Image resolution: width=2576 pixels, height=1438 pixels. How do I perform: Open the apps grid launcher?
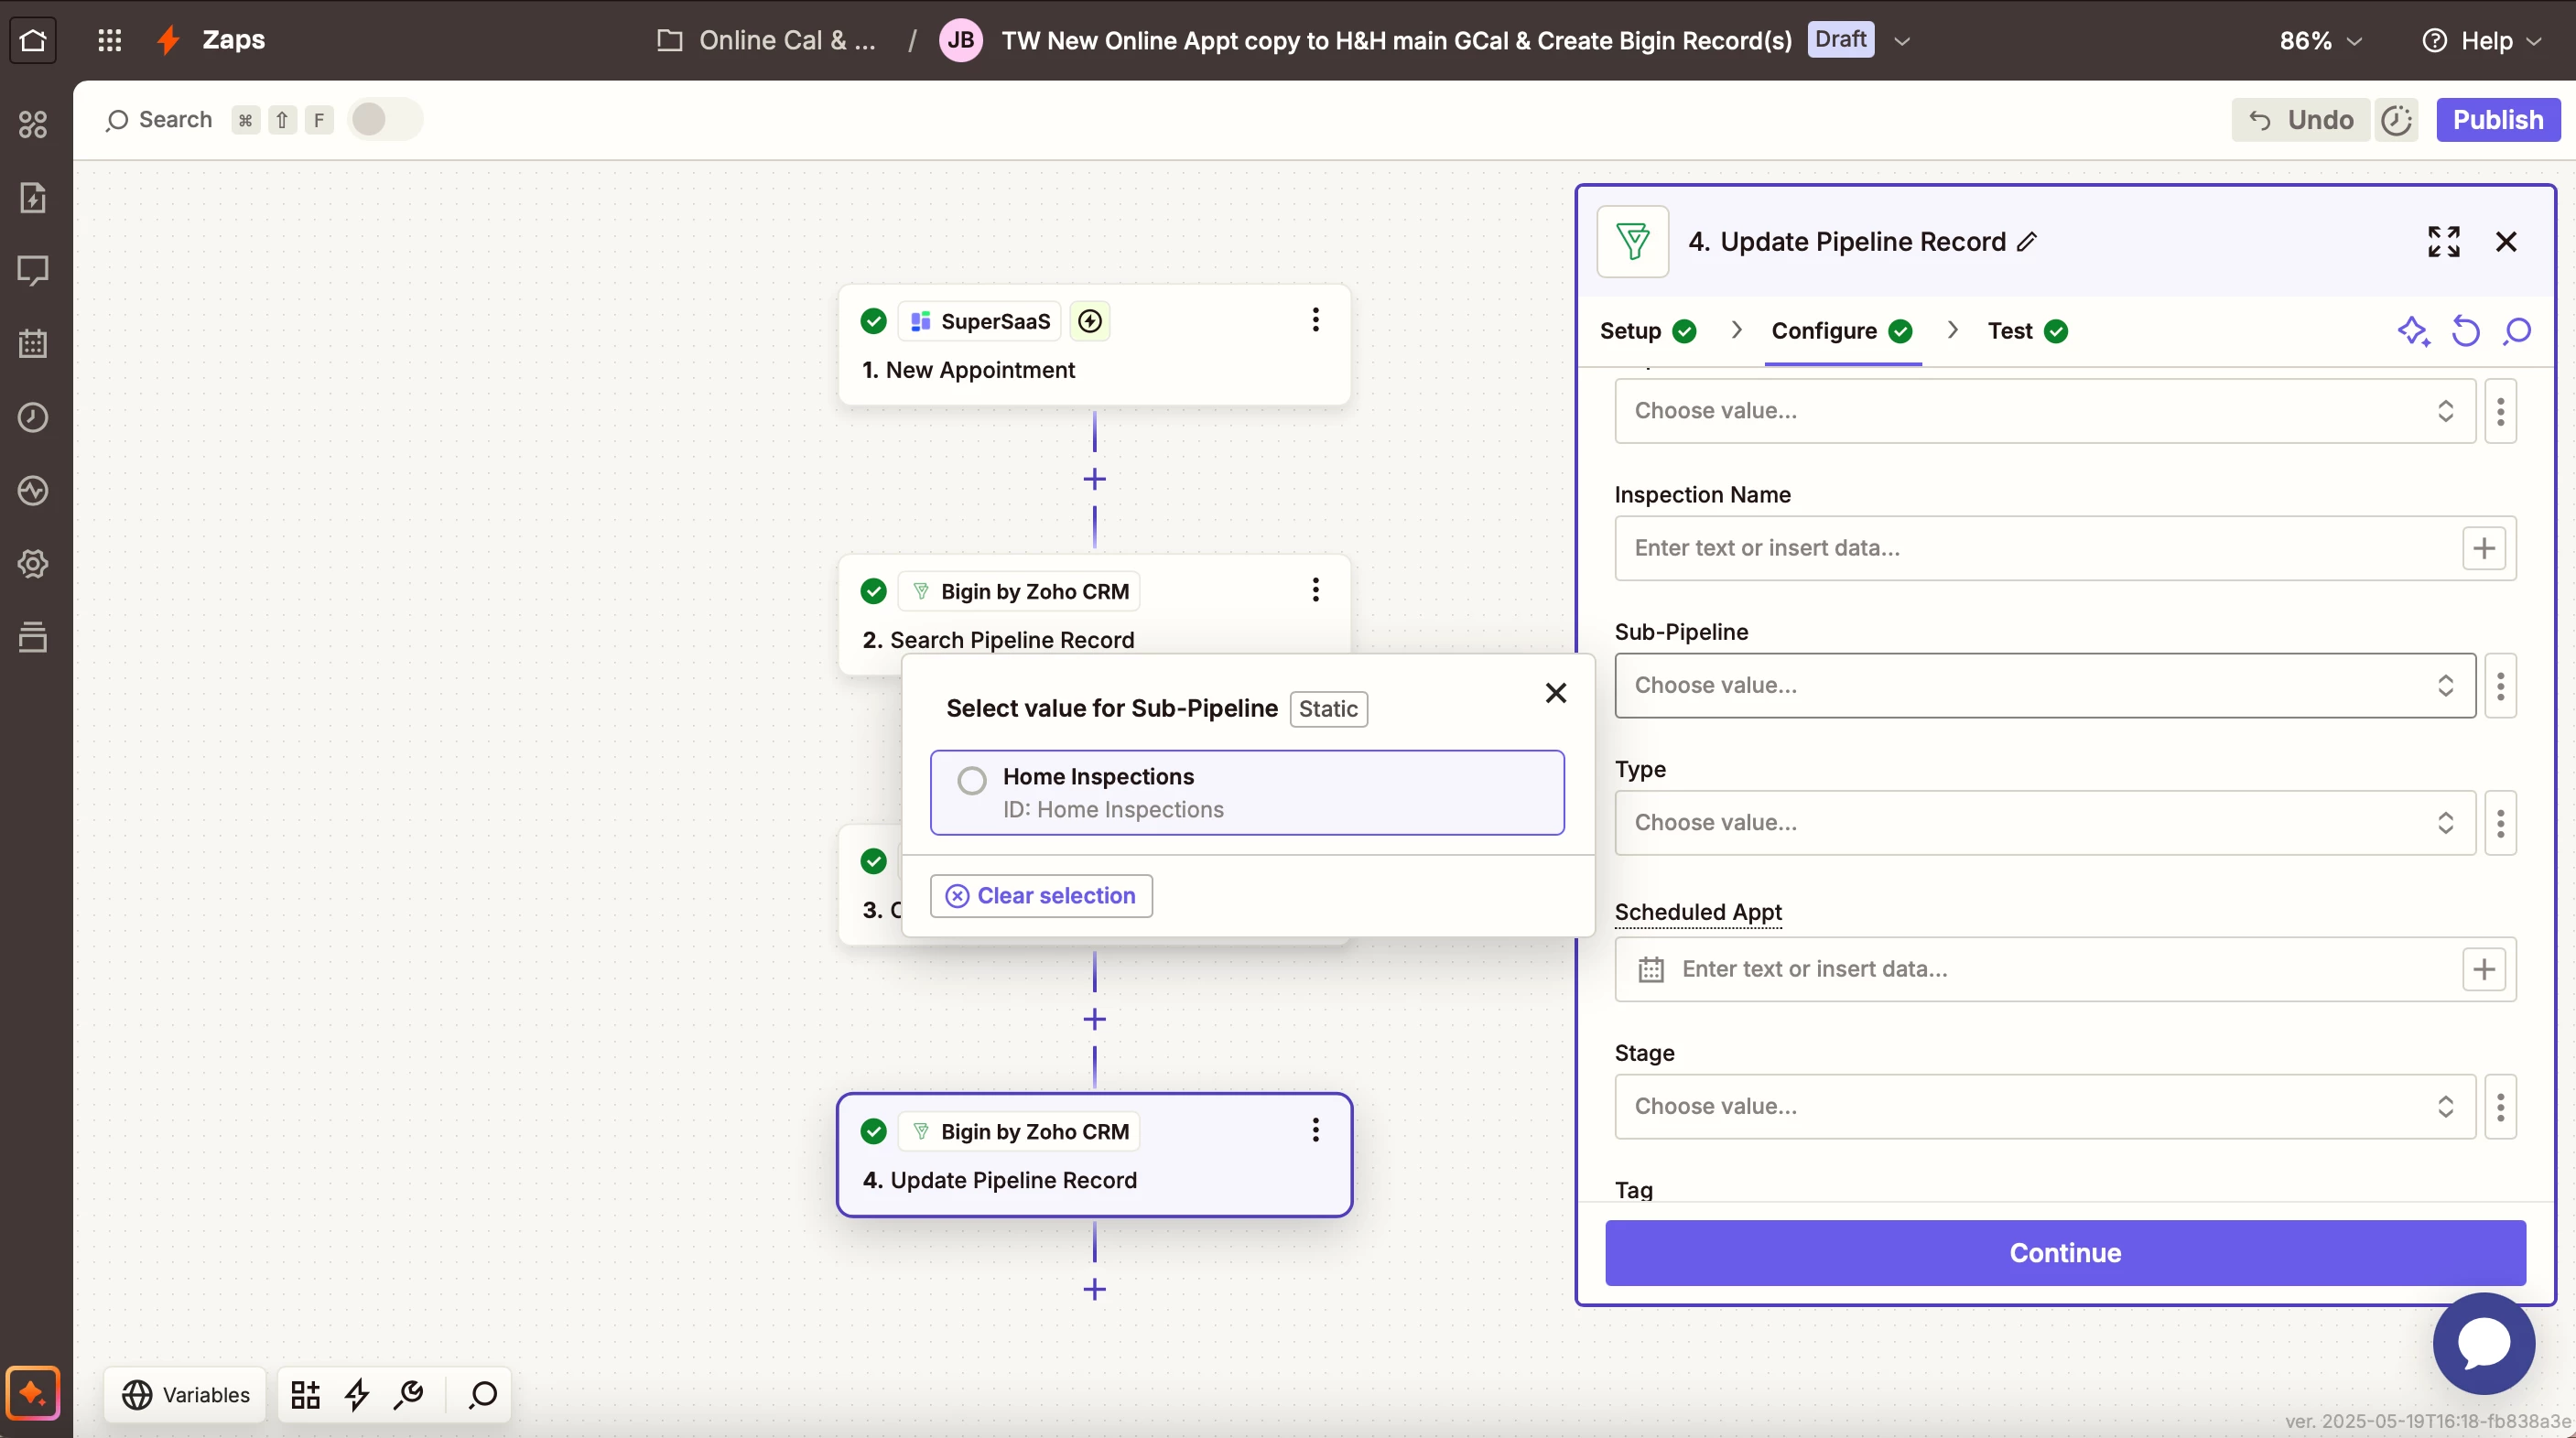[x=109, y=40]
